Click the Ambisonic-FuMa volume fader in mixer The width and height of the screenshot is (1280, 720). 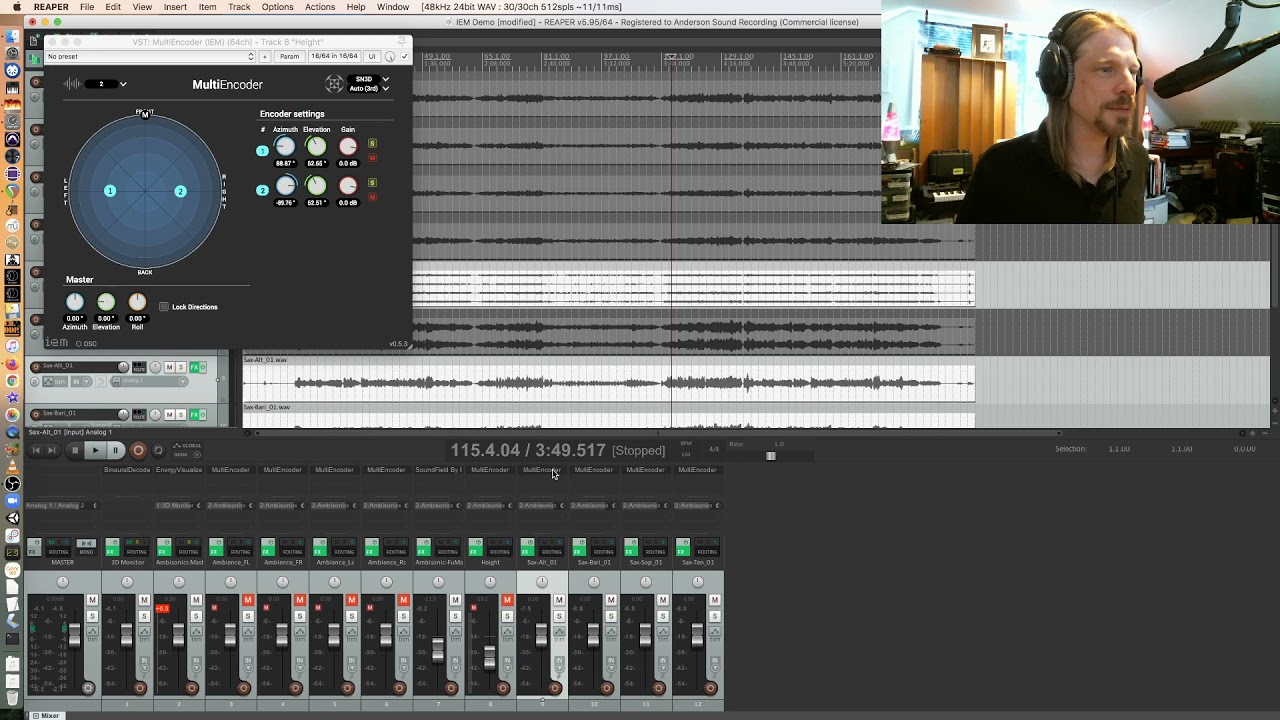(437, 650)
